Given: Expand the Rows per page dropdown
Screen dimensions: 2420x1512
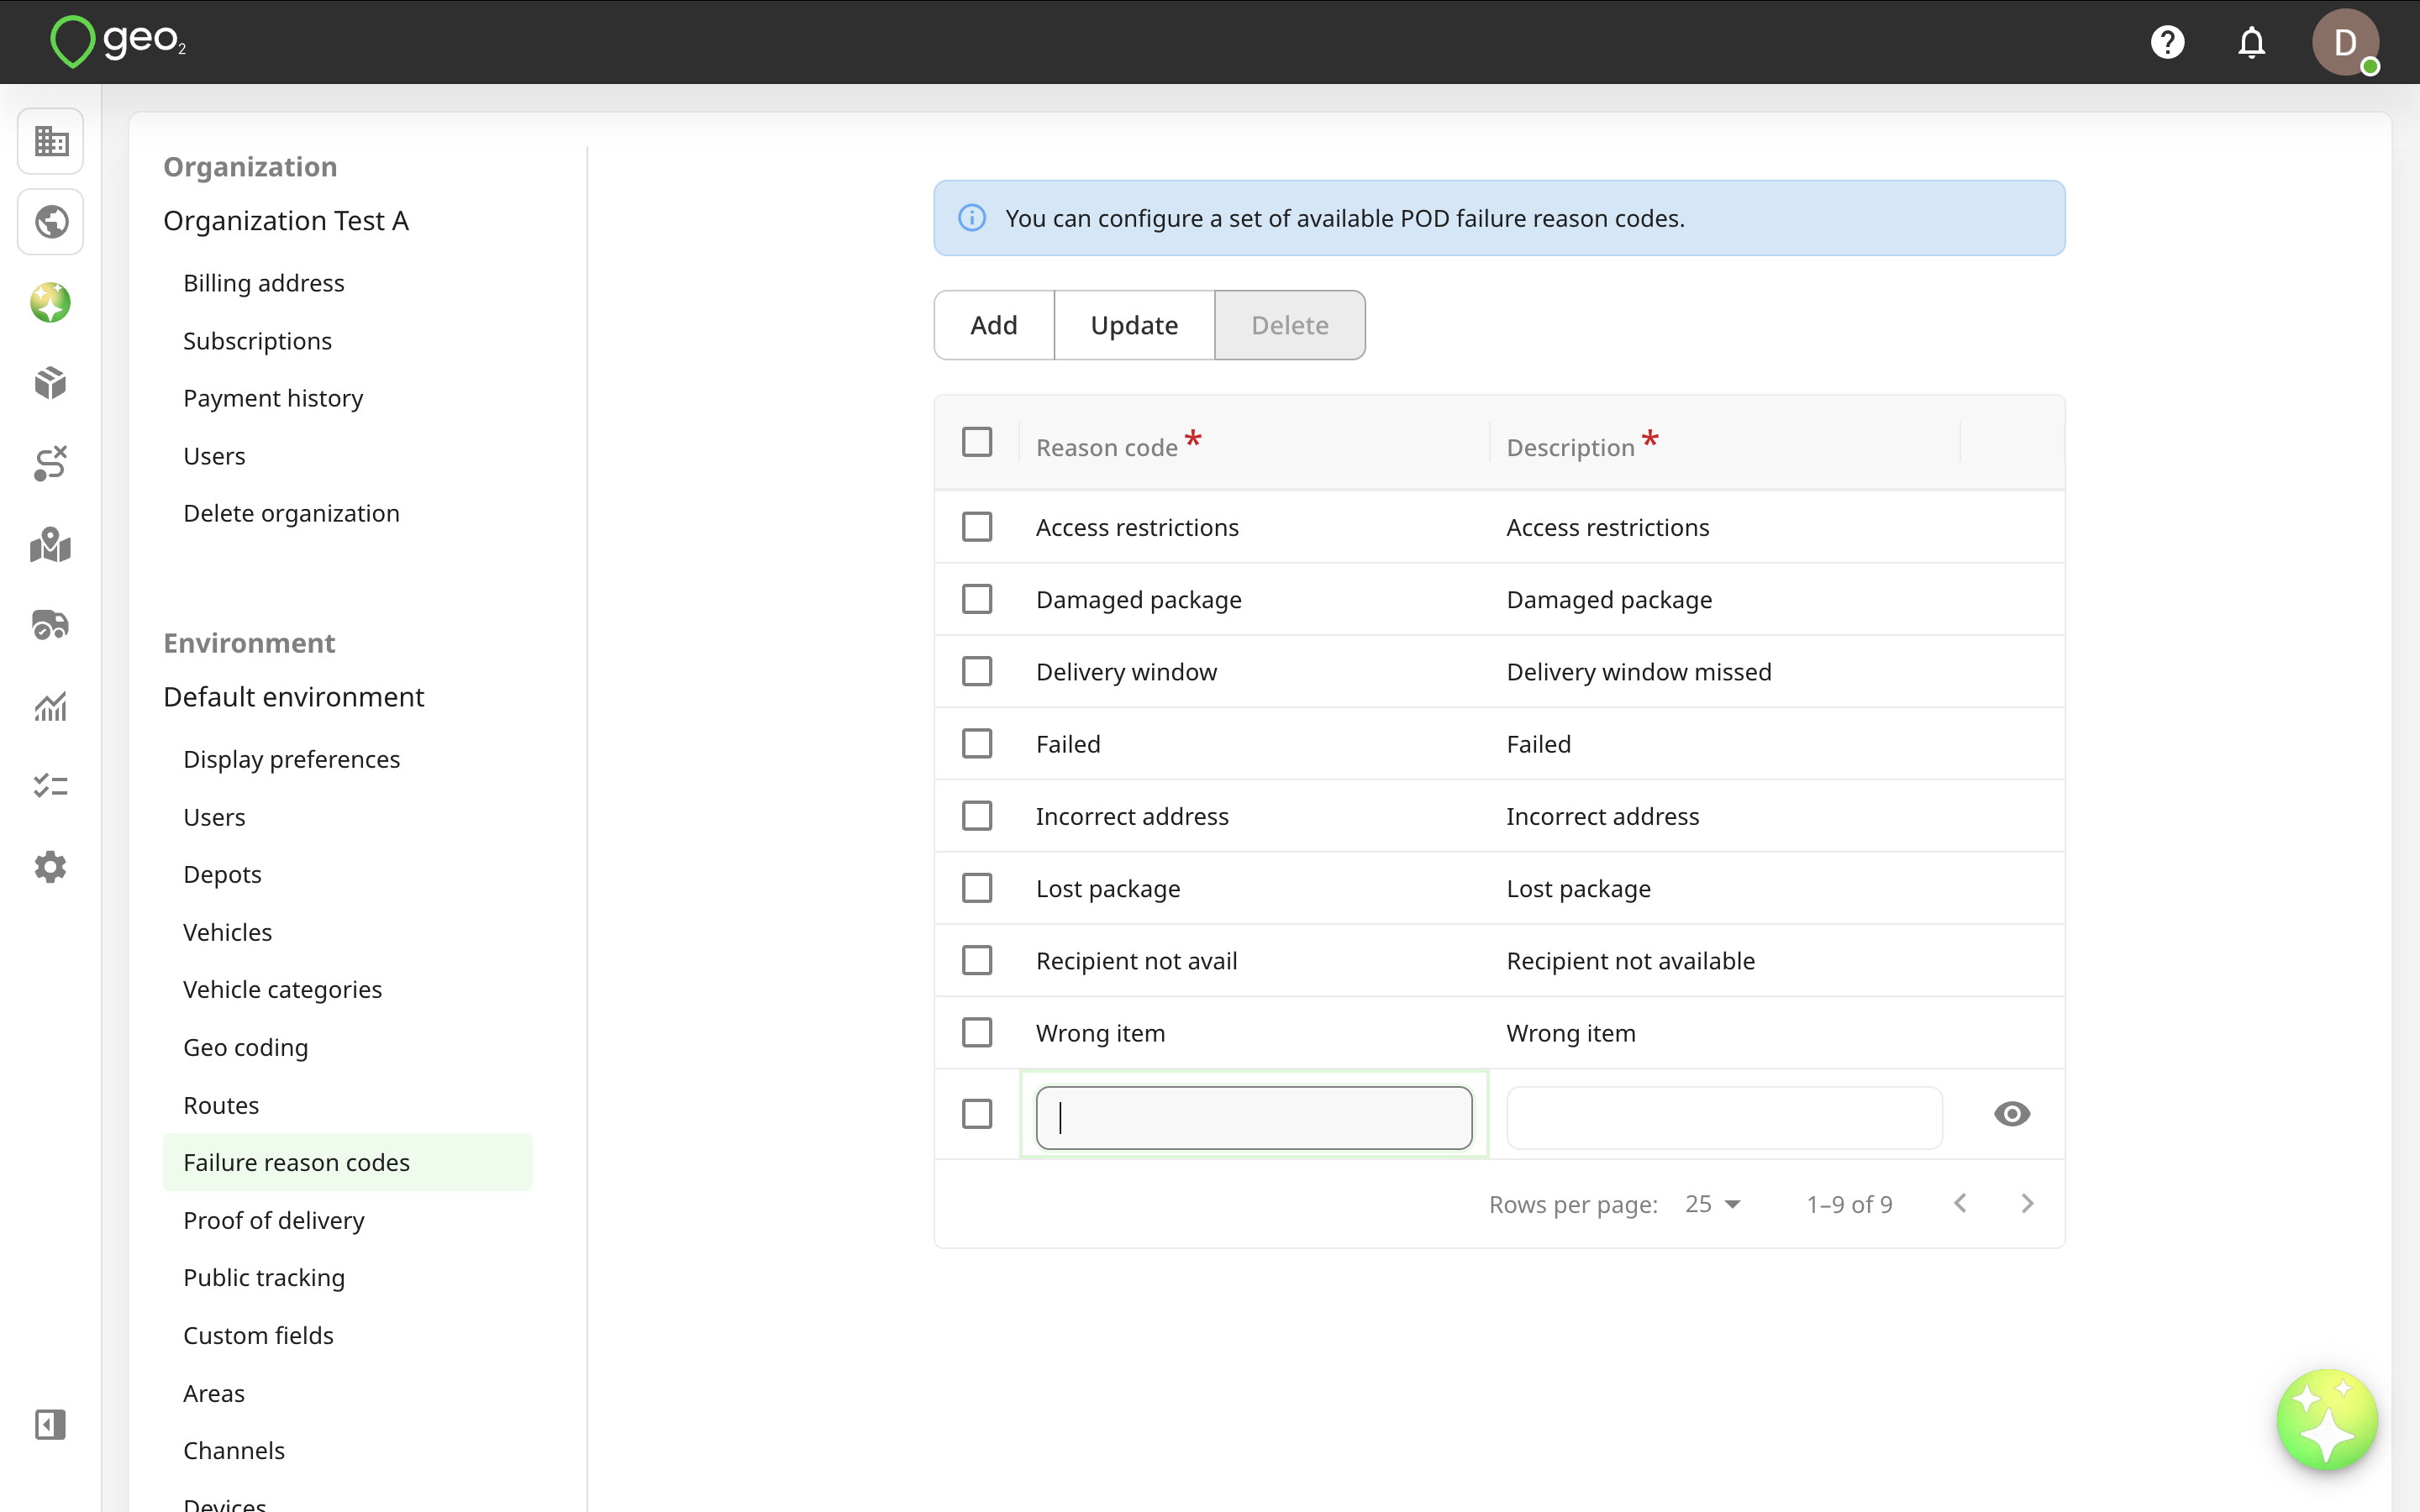Looking at the screenshot, I should pos(1713,1204).
